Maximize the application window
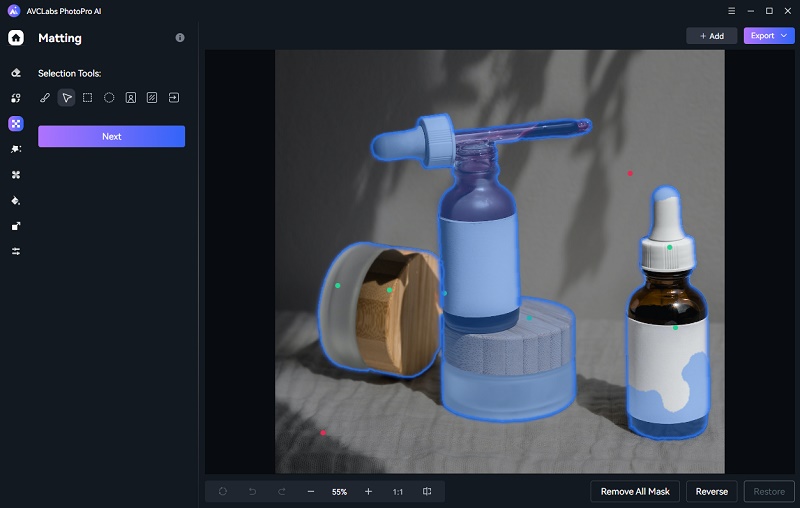 pos(769,11)
